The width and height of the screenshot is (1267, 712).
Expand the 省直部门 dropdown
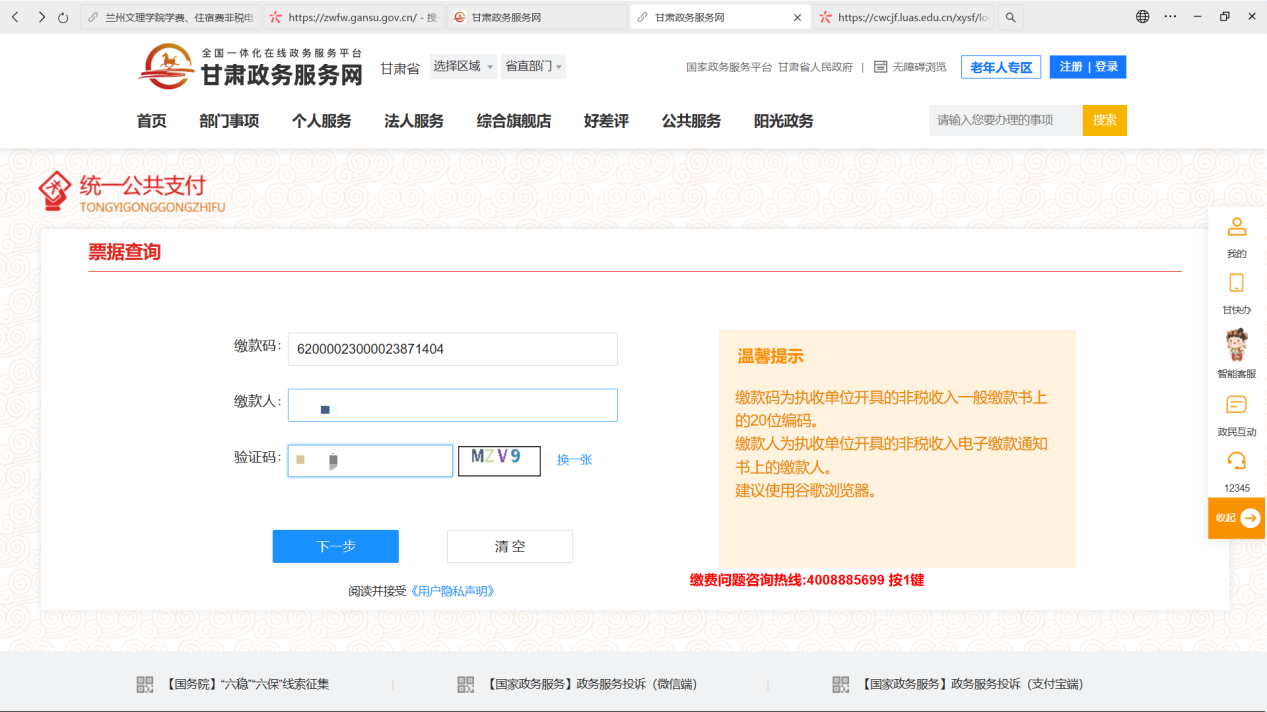pos(533,66)
